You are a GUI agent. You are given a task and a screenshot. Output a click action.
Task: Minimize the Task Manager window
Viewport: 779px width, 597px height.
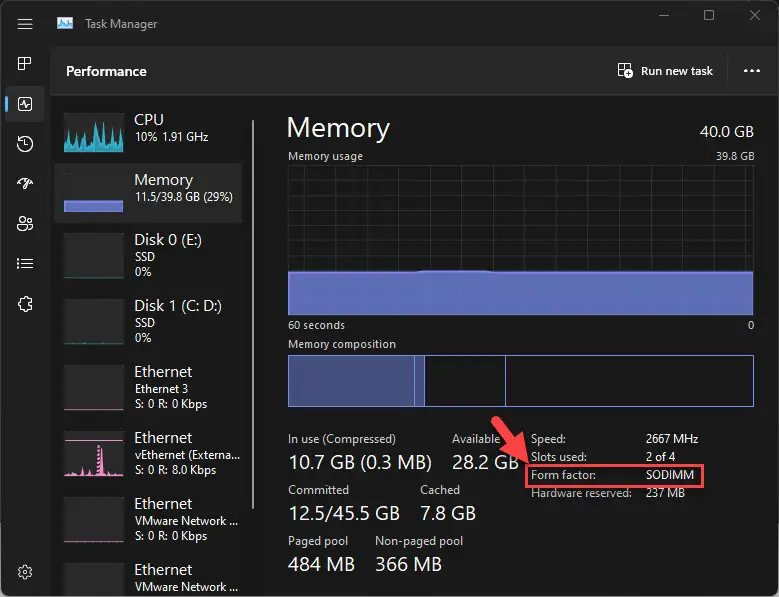tap(664, 15)
